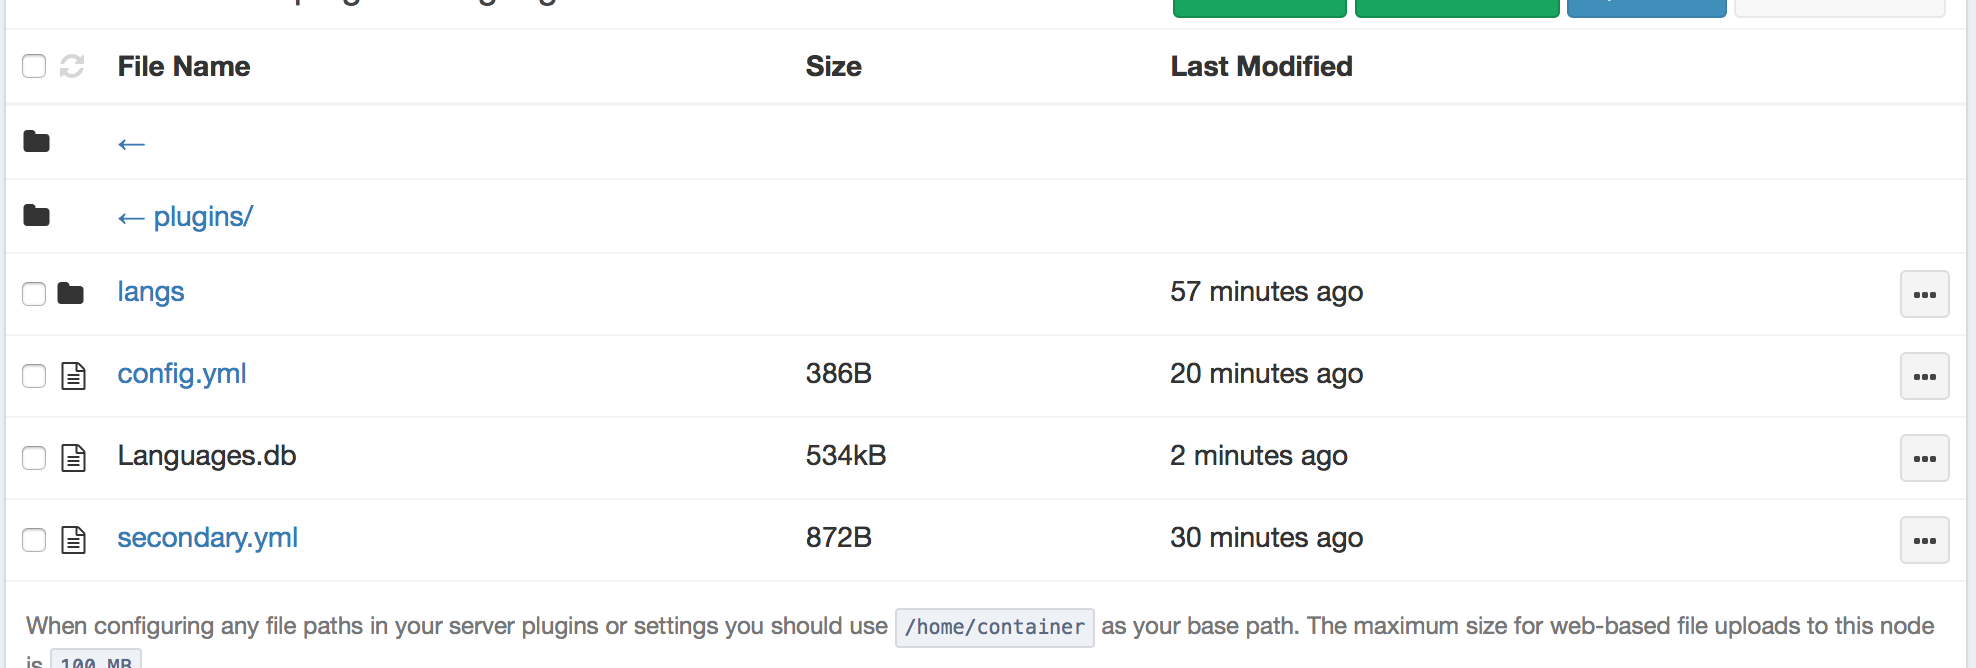This screenshot has width=1976, height=668.
Task: Open the langs folder link
Action: [151, 292]
